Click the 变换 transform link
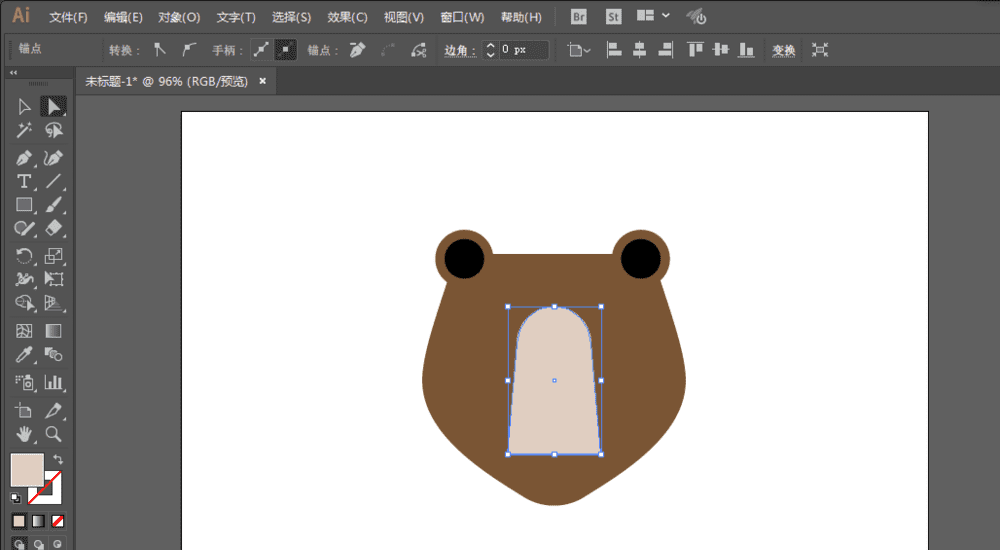The image size is (1000, 550). [783, 50]
